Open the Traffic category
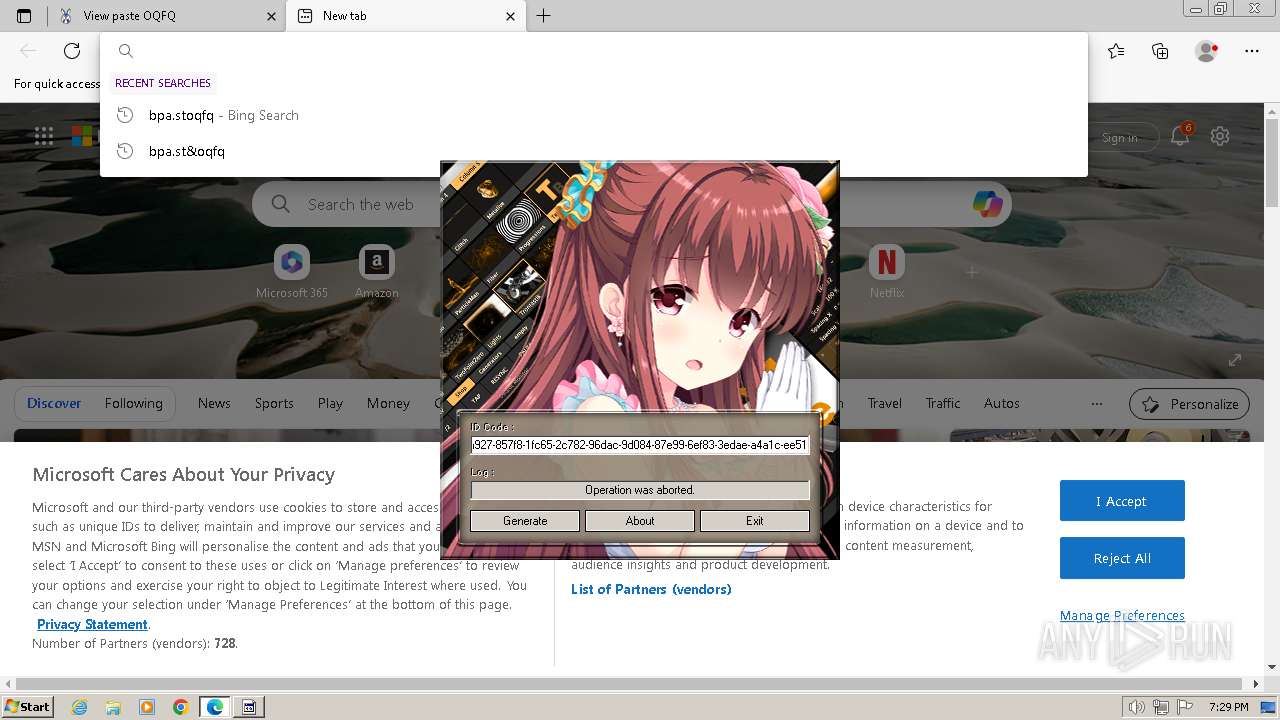The image size is (1280, 720). click(x=942, y=403)
